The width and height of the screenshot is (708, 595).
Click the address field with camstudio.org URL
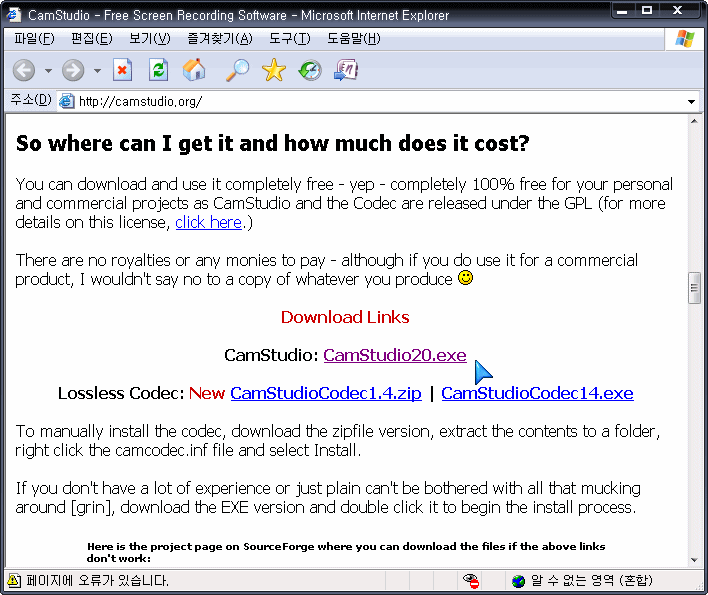point(379,102)
